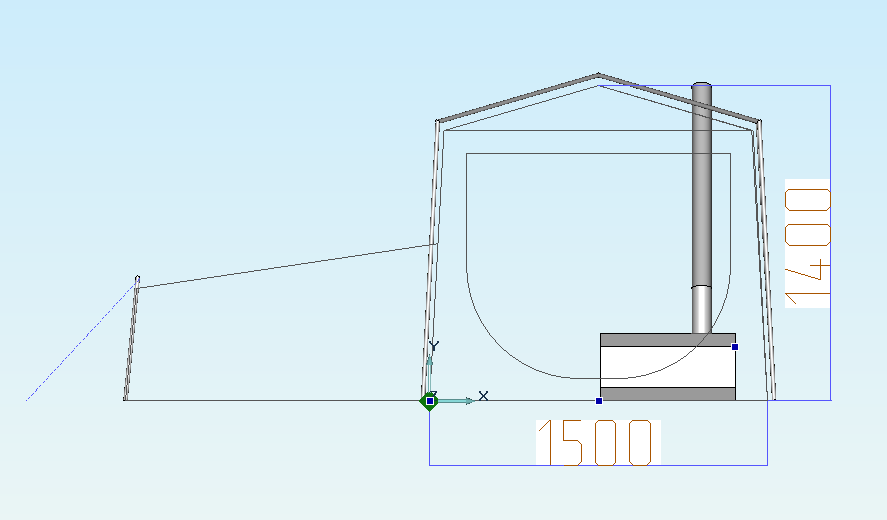This screenshot has height=520, width=887.
Task: Select the 1400 height dimension text
Action: point(808,243)
